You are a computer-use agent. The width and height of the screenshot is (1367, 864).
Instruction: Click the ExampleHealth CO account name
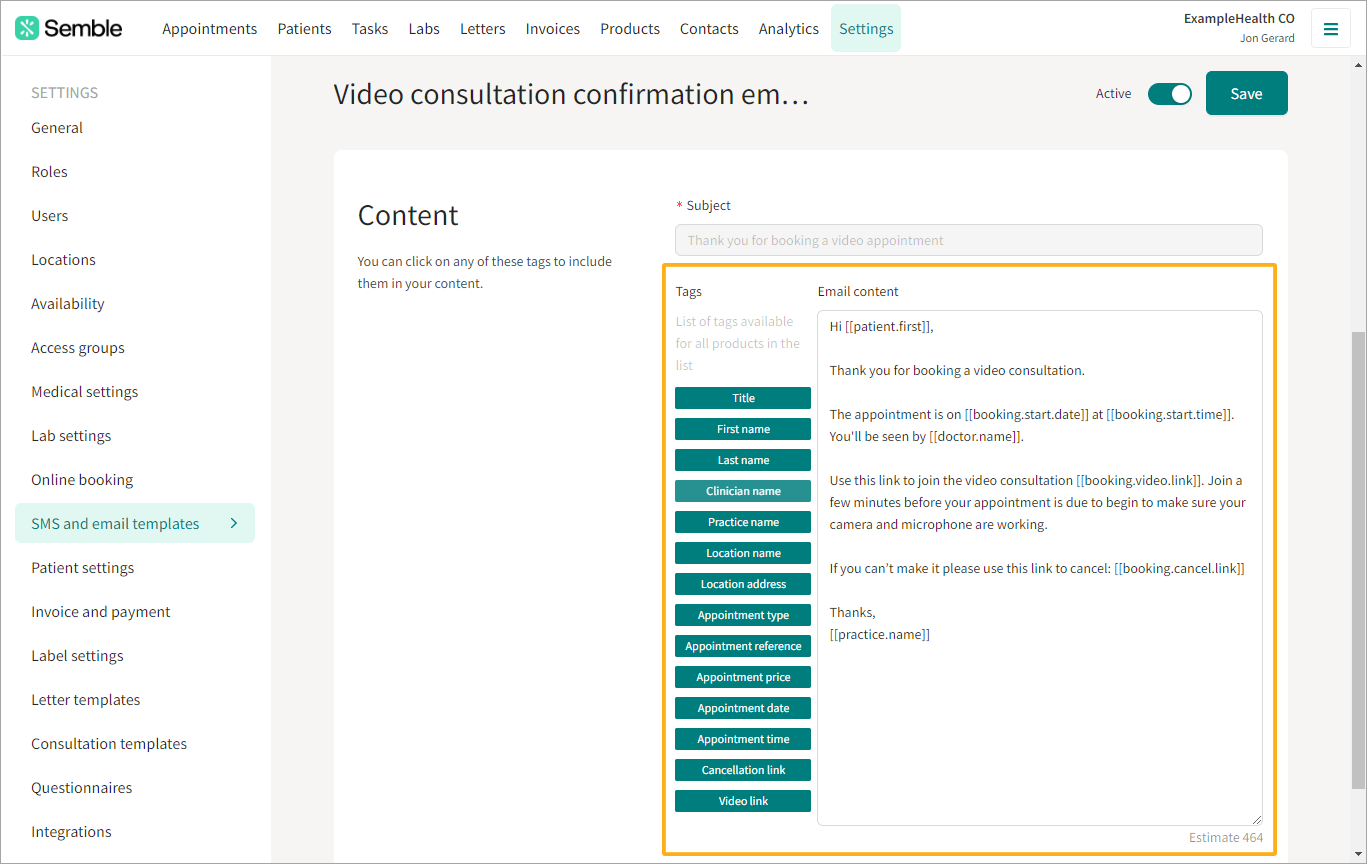(1239, 18)
